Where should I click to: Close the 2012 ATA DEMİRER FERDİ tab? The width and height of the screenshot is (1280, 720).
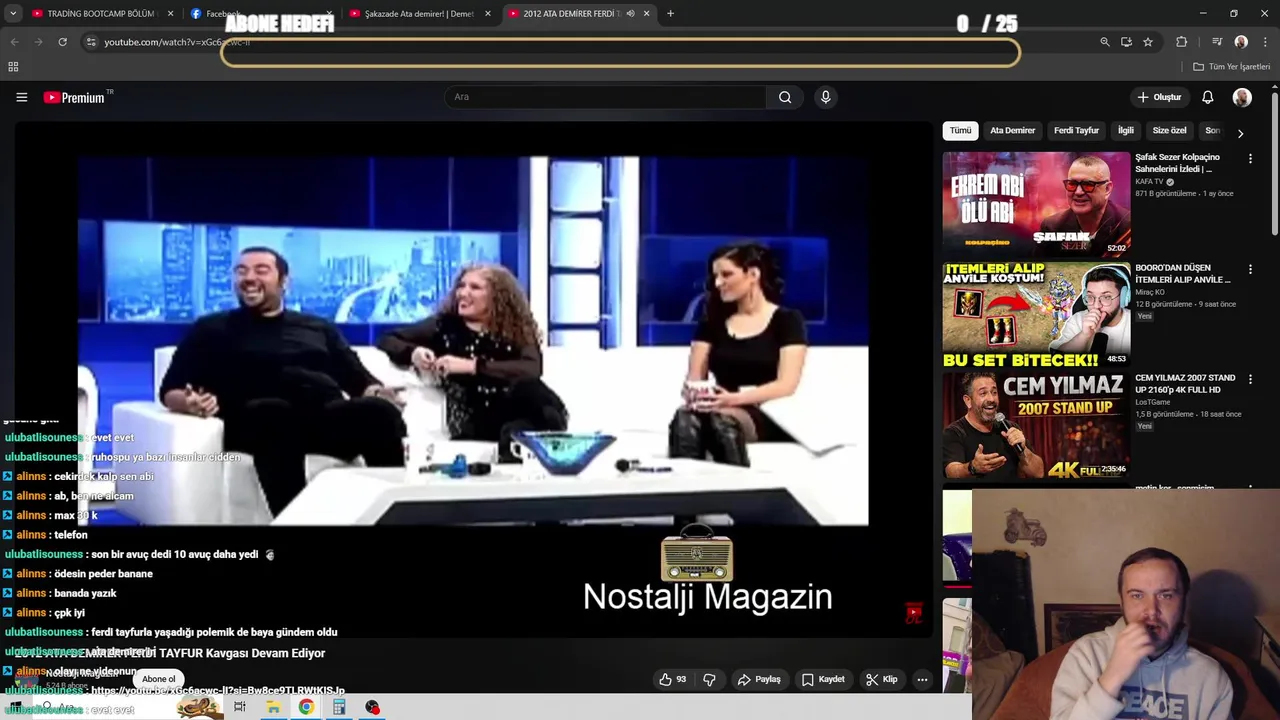[x=646, y=14]
